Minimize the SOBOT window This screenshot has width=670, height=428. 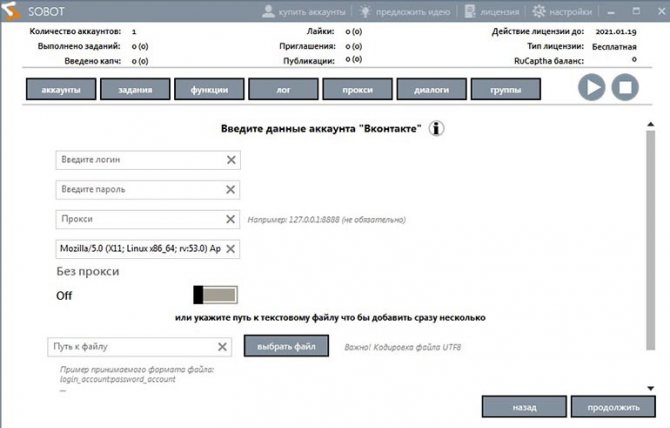click(611, 12)
